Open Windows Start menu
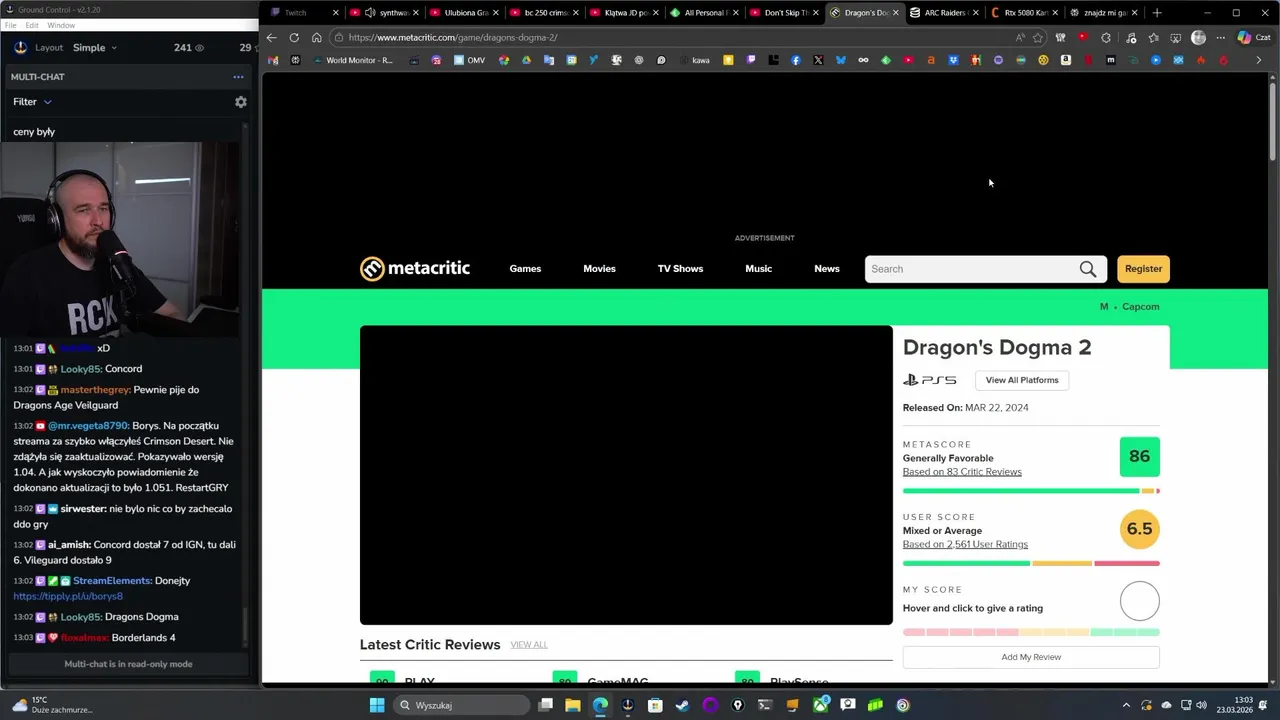 click(x=377, y=705)
